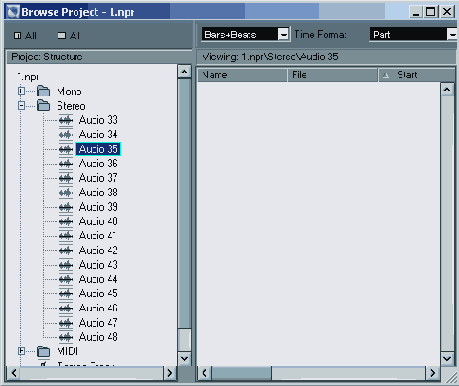Expand the MIDI folder node

pyautogui.click(x=21, y=351)
